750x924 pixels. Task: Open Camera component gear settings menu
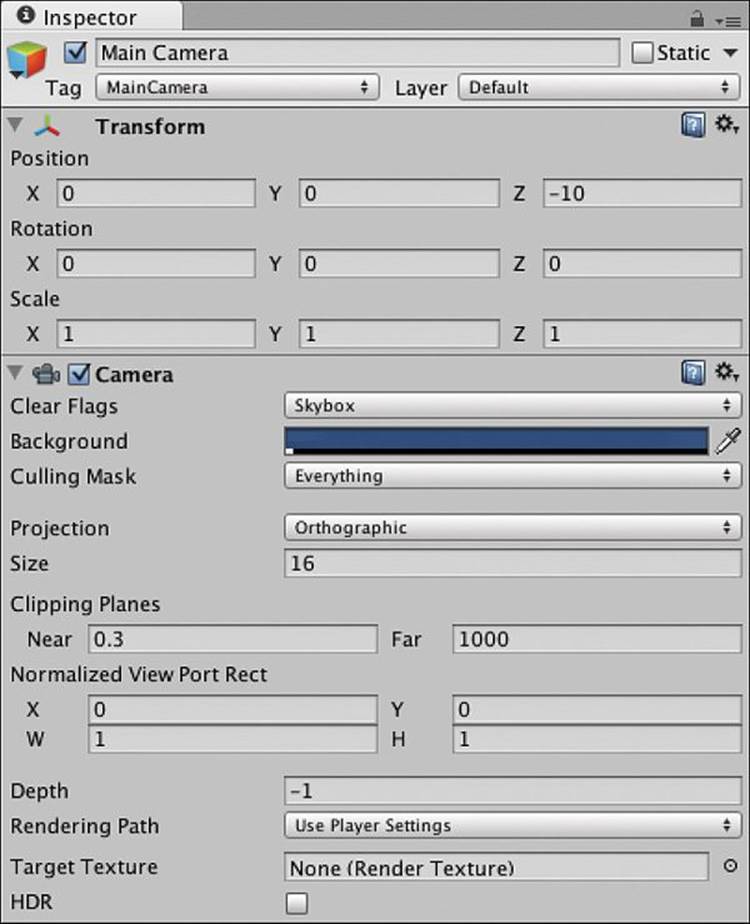pyautogui.click(x=727, y=372)
